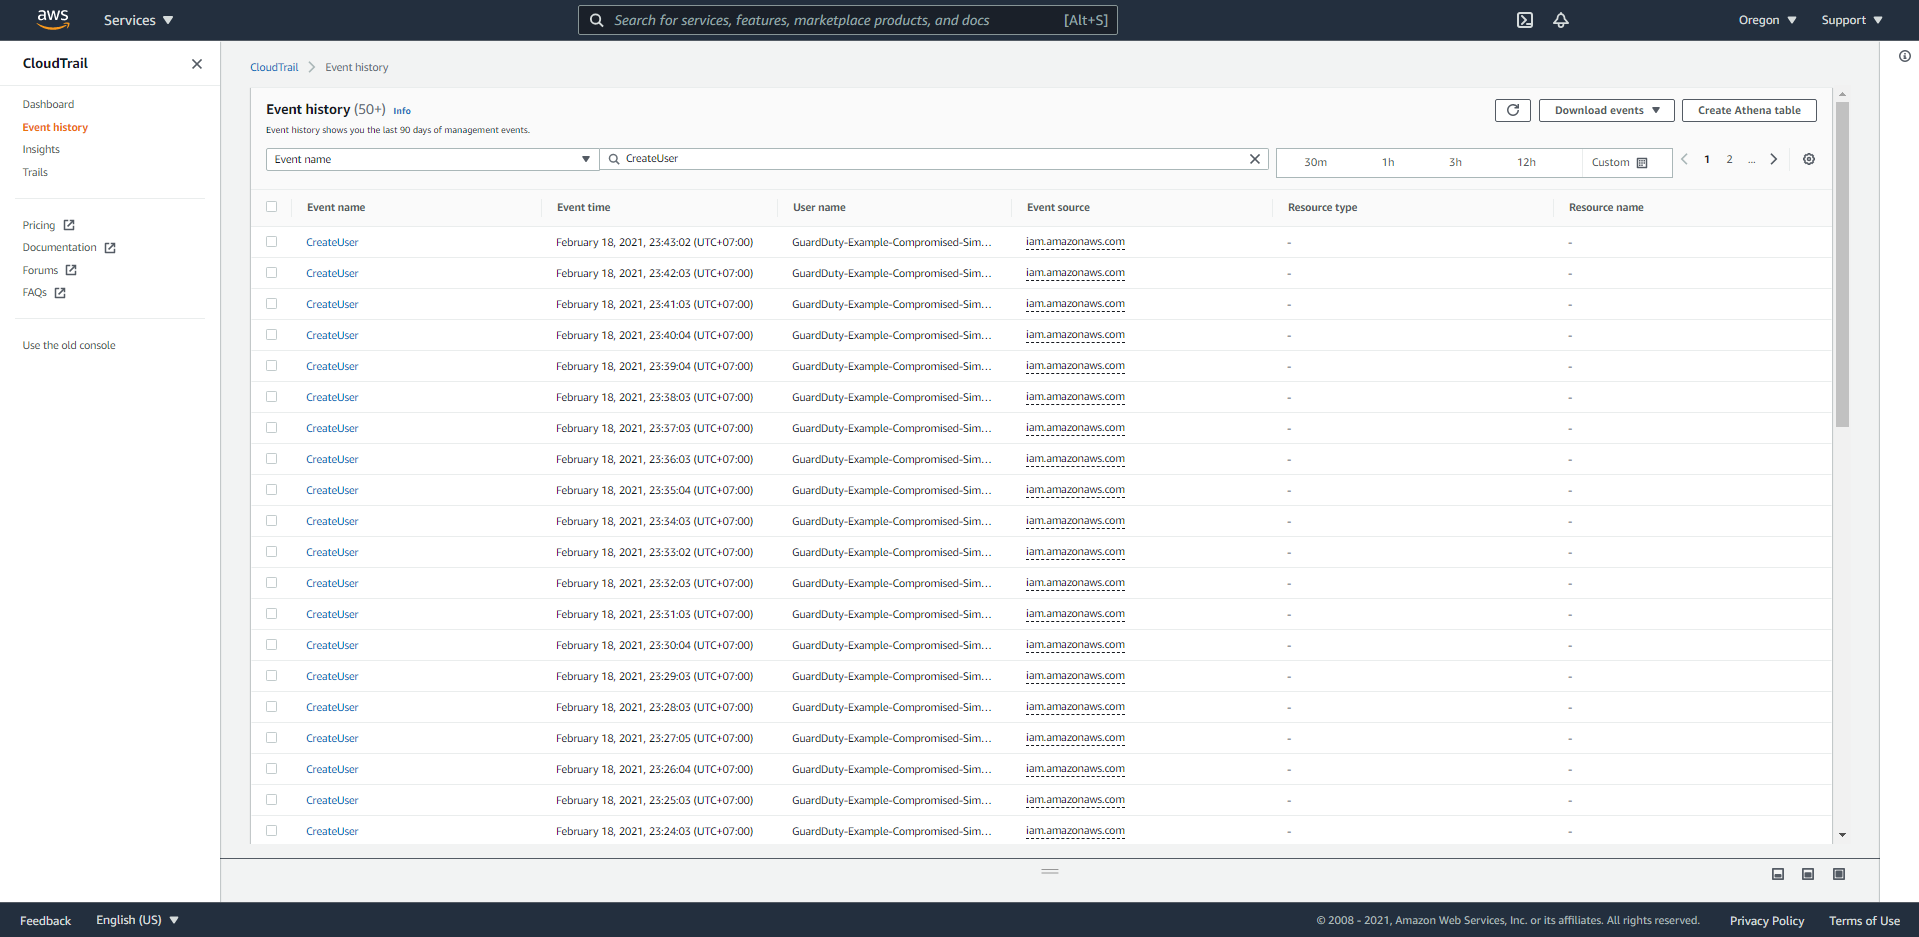Open CreateUser event from 23:33:02

click(x=332, y=552)
